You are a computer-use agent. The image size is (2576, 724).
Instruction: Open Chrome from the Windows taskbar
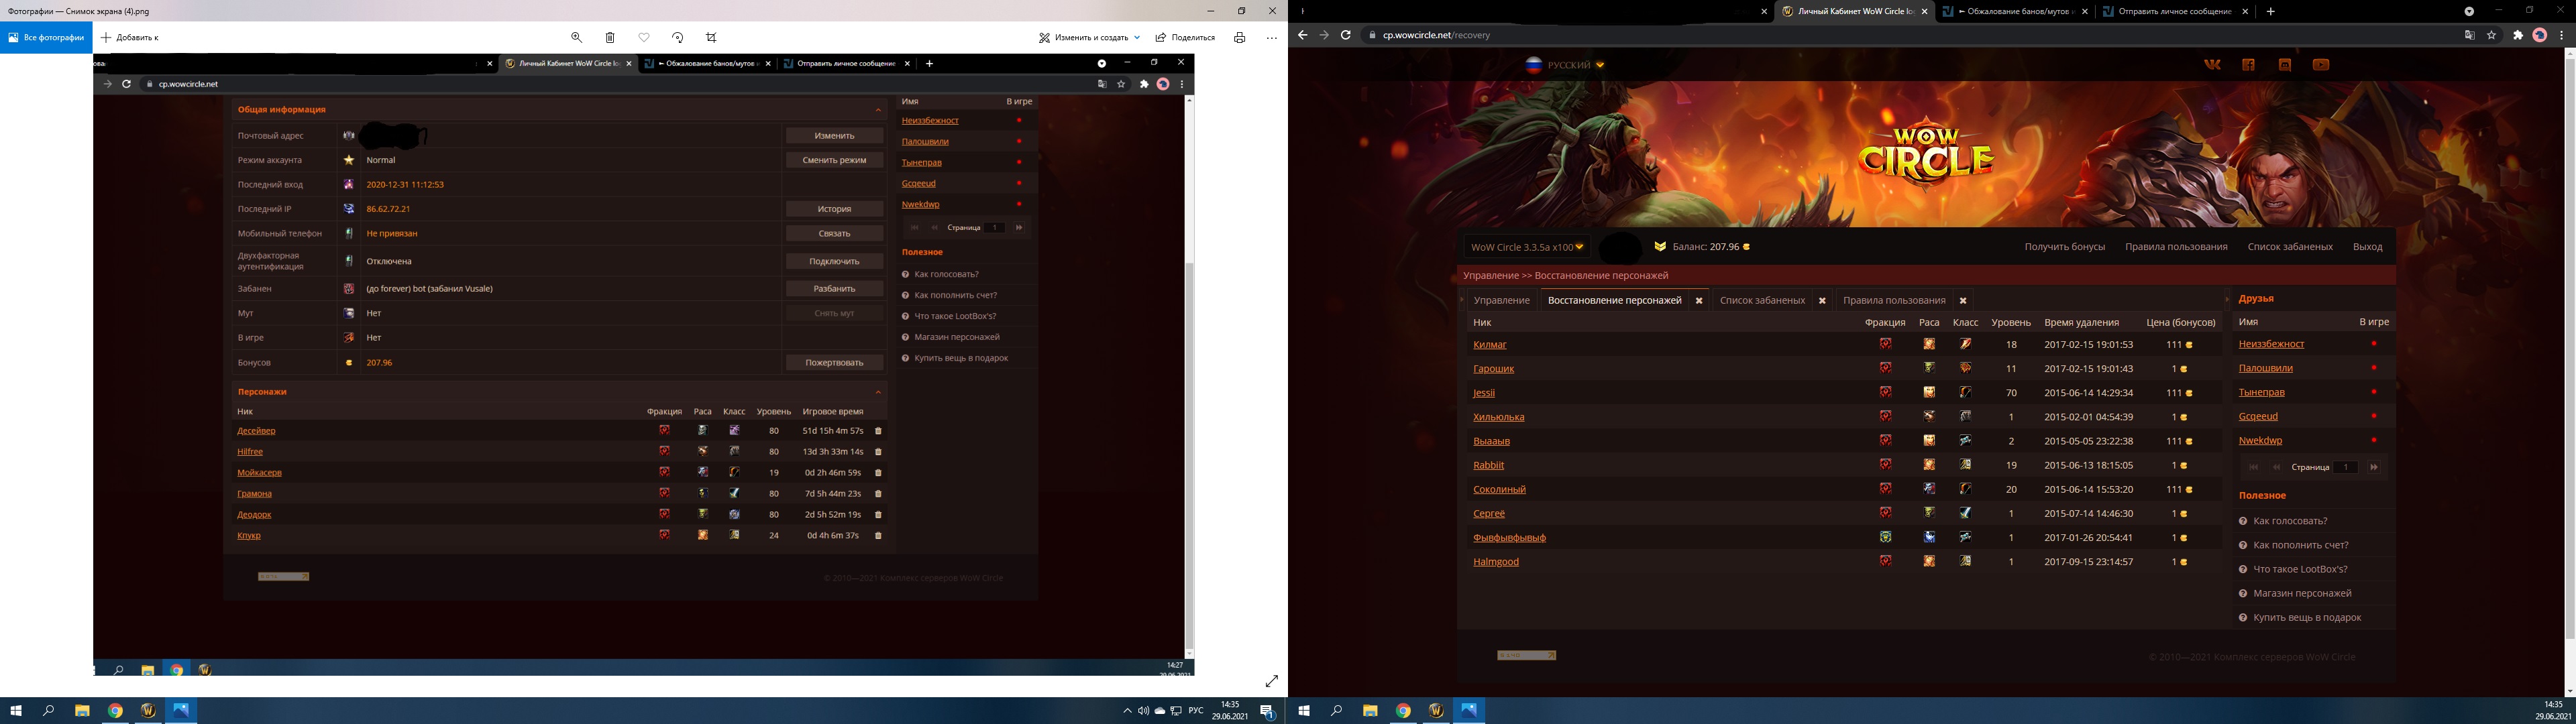(x=115, y=711)
